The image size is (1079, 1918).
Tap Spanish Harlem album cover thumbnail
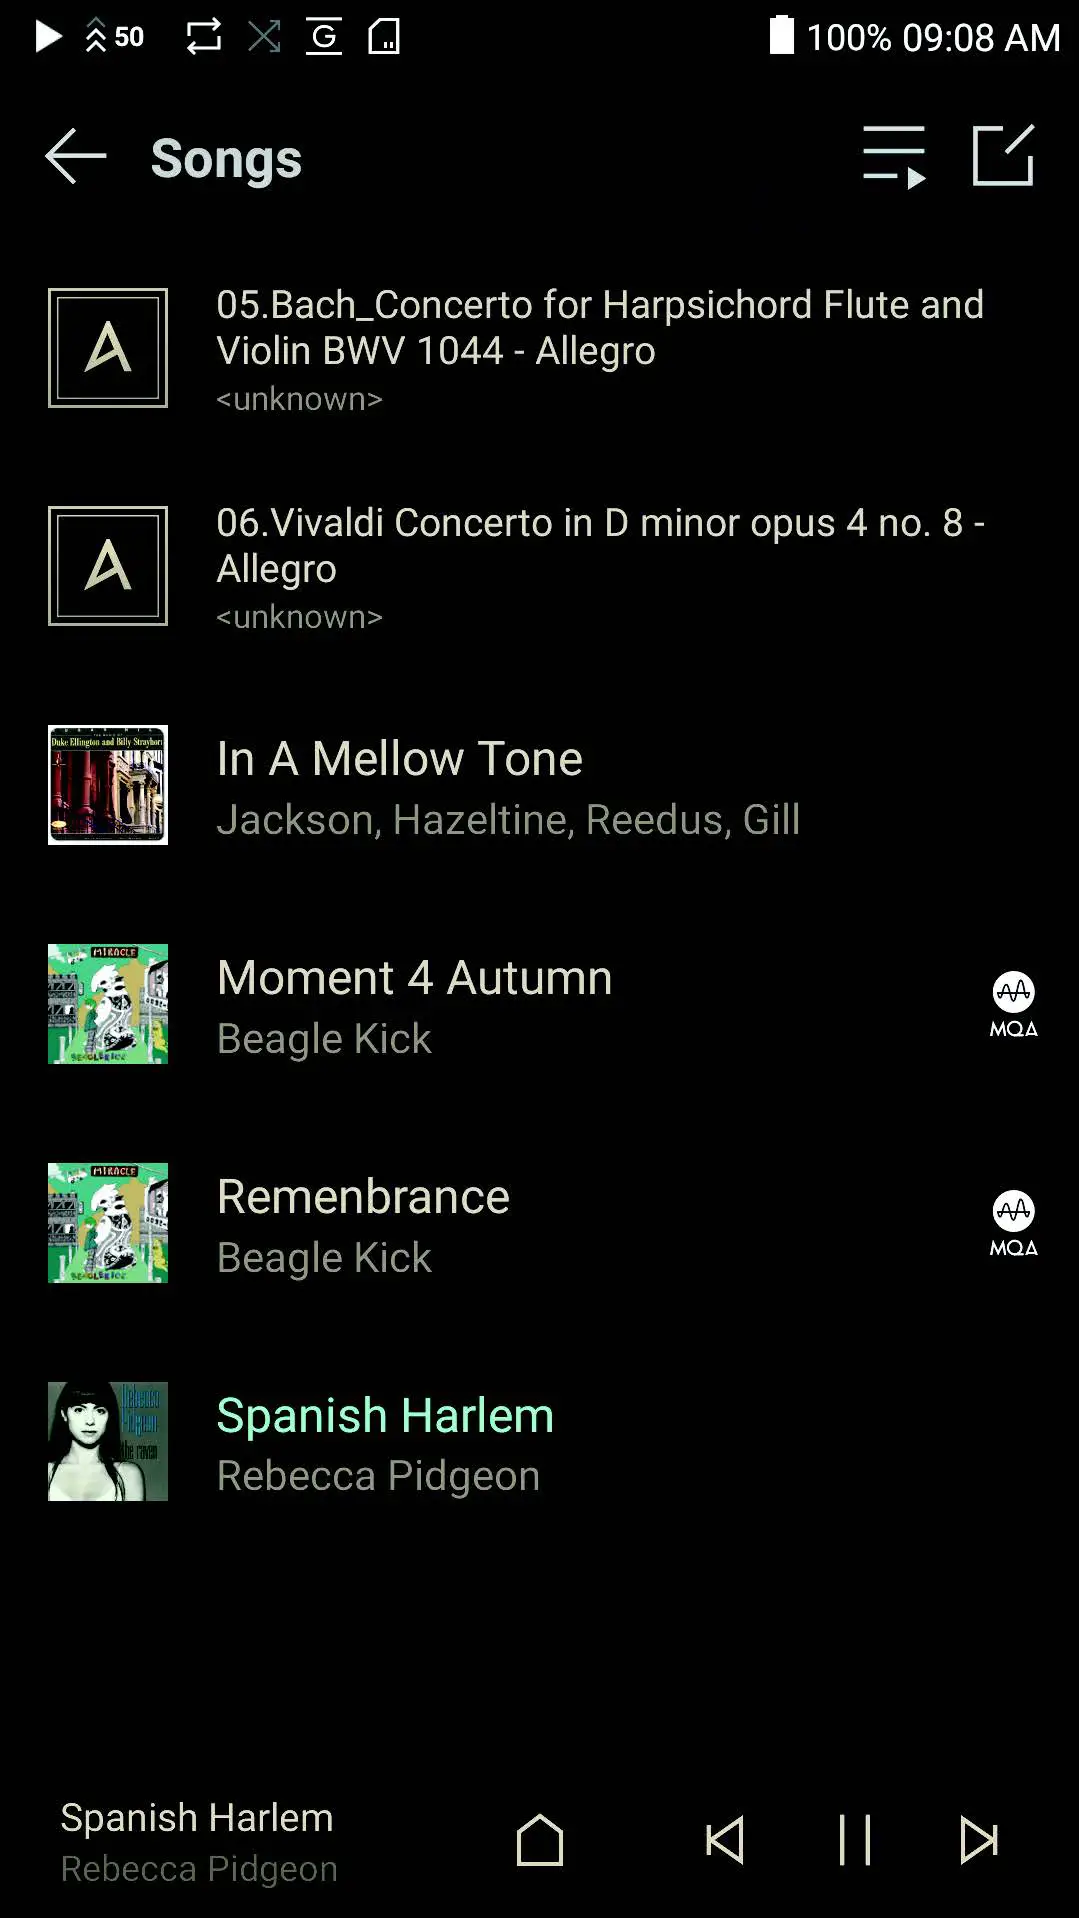pyautogui.click(x=108, y=1441)
